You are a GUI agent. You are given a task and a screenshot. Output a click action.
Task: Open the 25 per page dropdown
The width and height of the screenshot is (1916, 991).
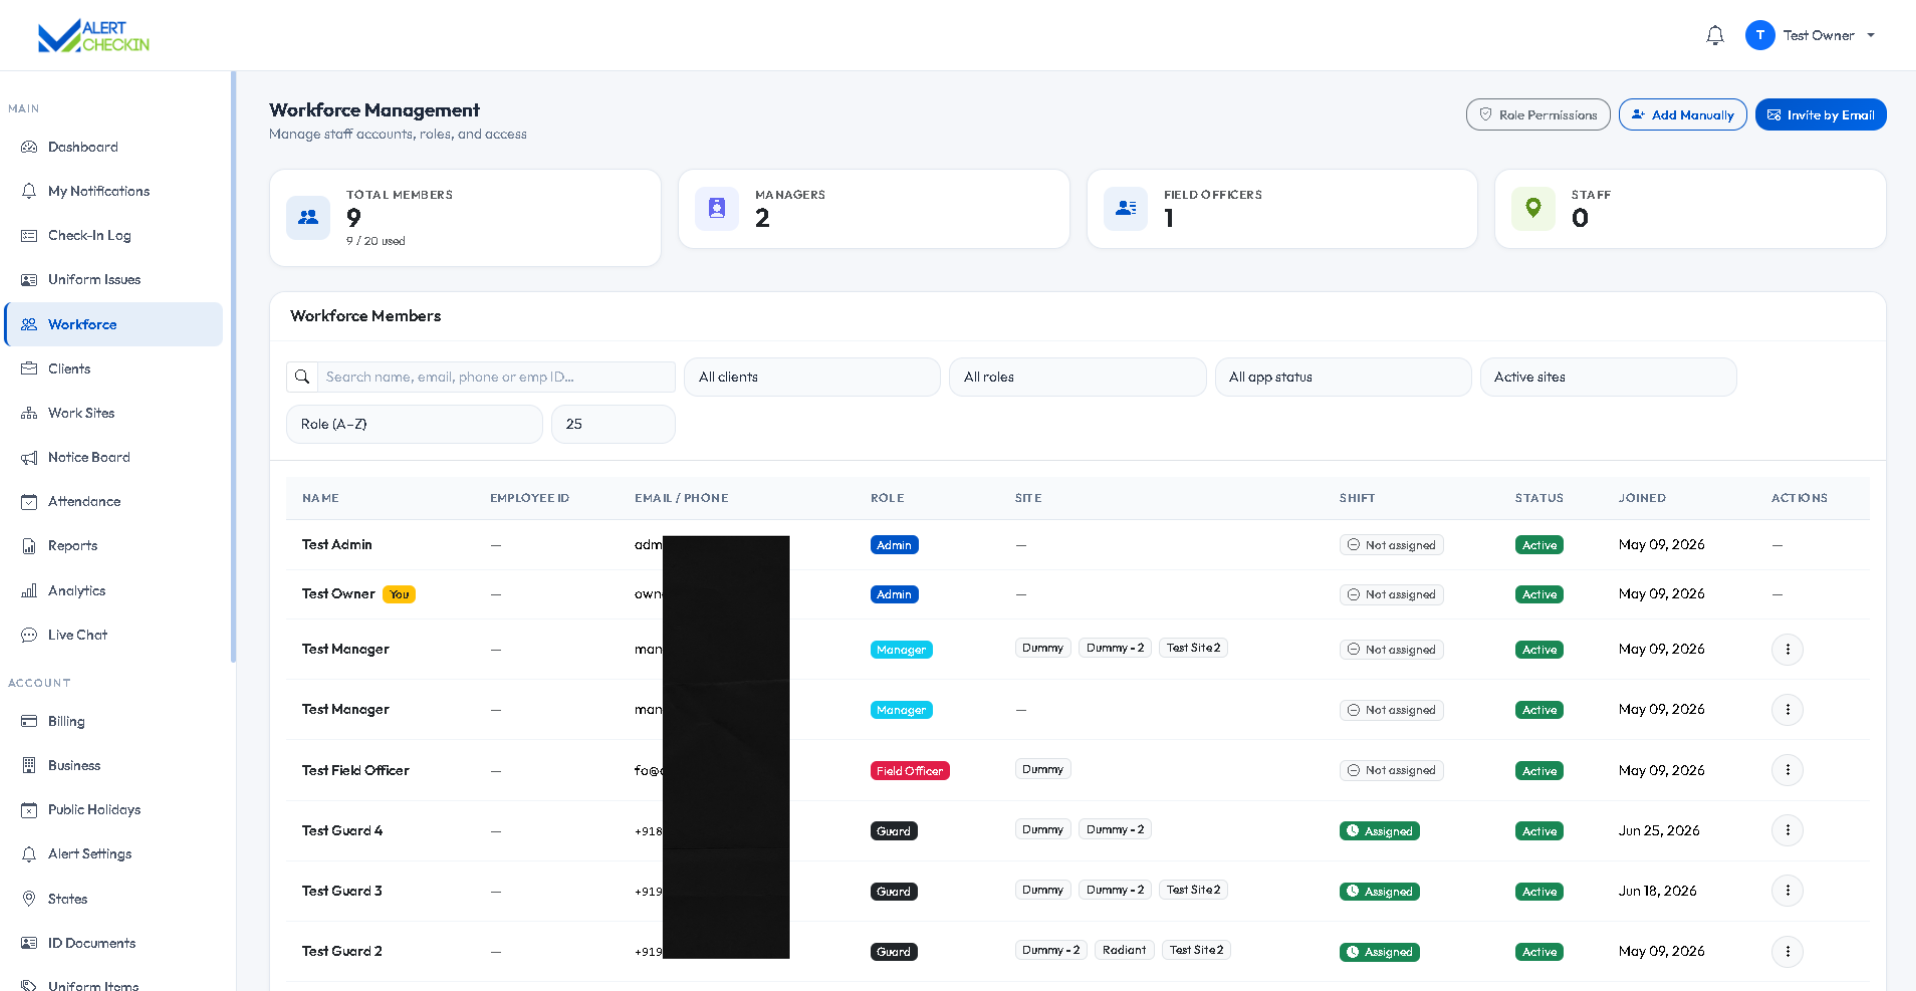[613, 424]
